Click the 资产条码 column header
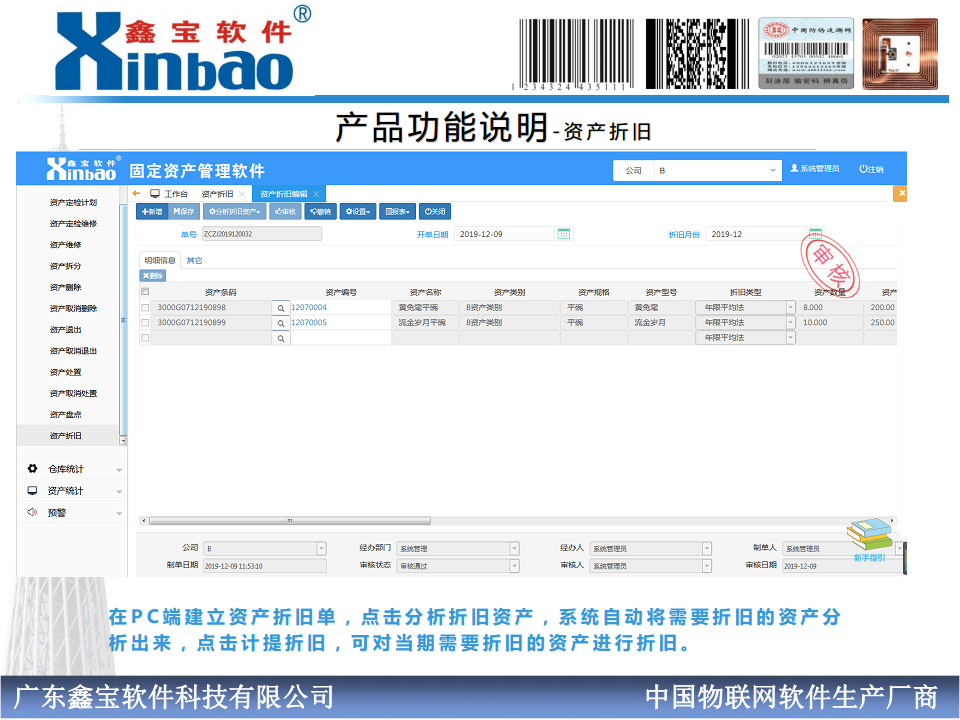 tap(220, 292)
